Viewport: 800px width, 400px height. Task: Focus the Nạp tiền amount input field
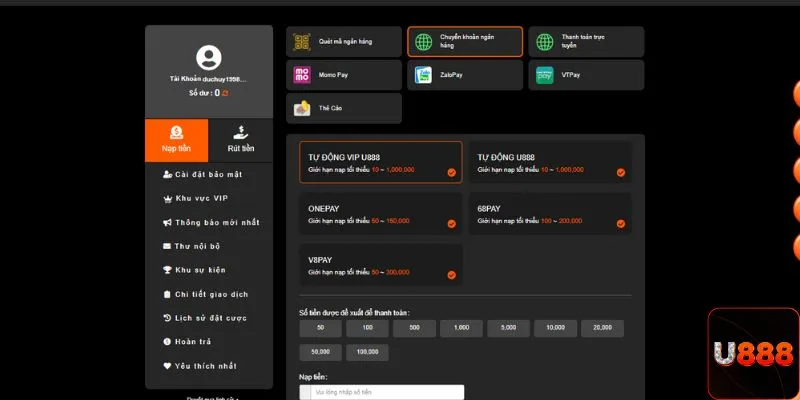pos(382,392)
